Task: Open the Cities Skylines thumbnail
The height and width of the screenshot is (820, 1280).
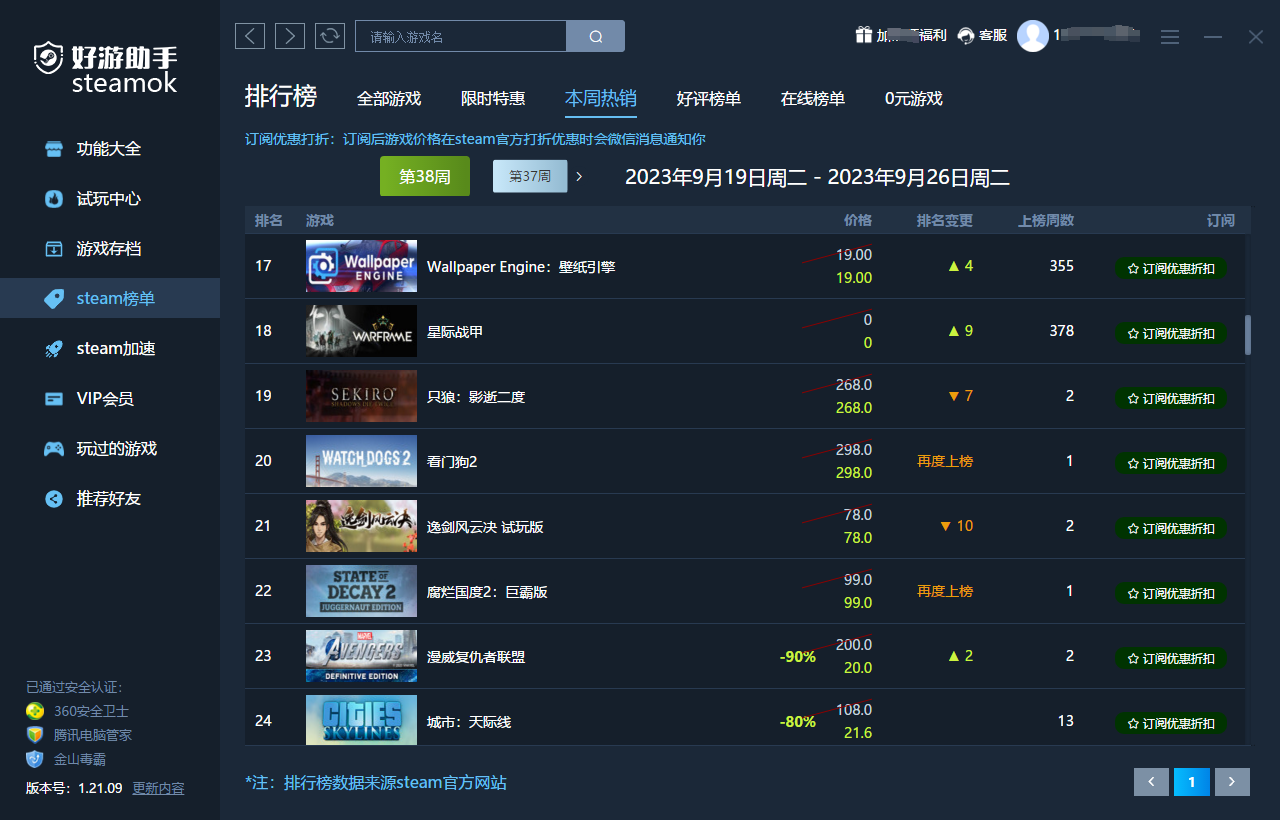Action: (361, 720)
